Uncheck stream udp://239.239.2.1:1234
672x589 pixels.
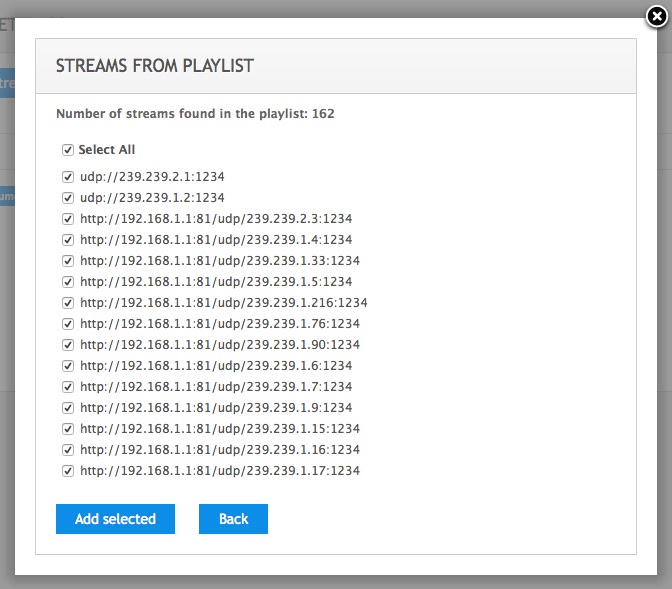(68, 177)
